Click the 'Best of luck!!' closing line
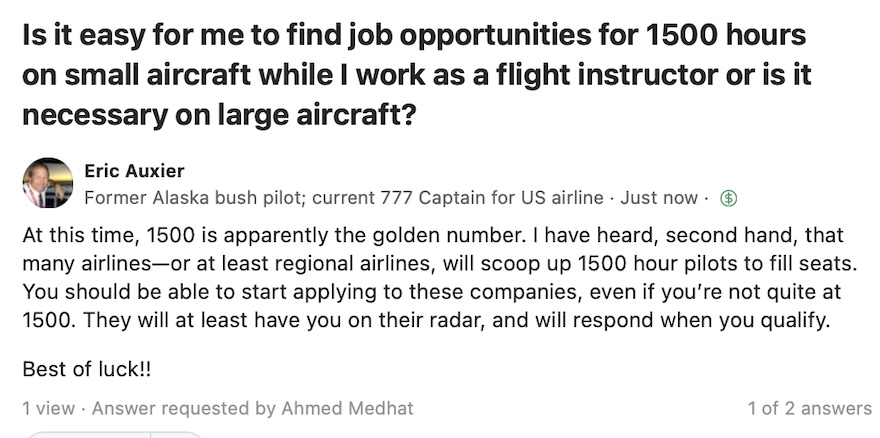The height and width of the screenshot is (438, 880). coord(87,369)
